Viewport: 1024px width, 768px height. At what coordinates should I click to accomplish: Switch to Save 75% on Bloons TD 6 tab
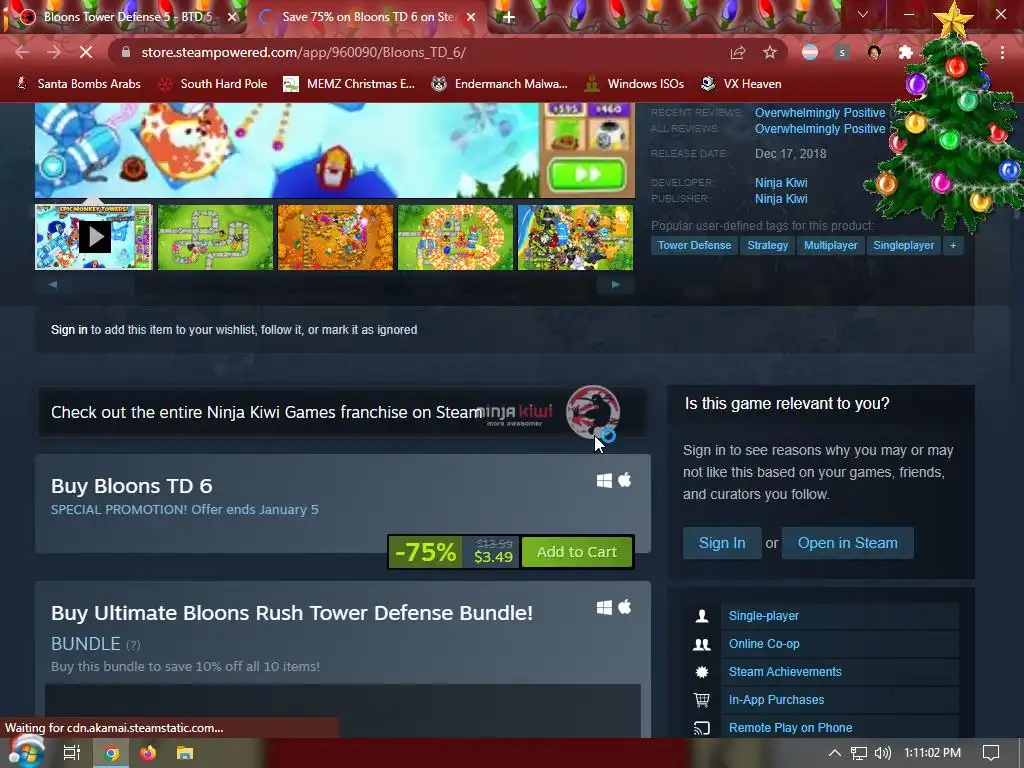point(366,17)
